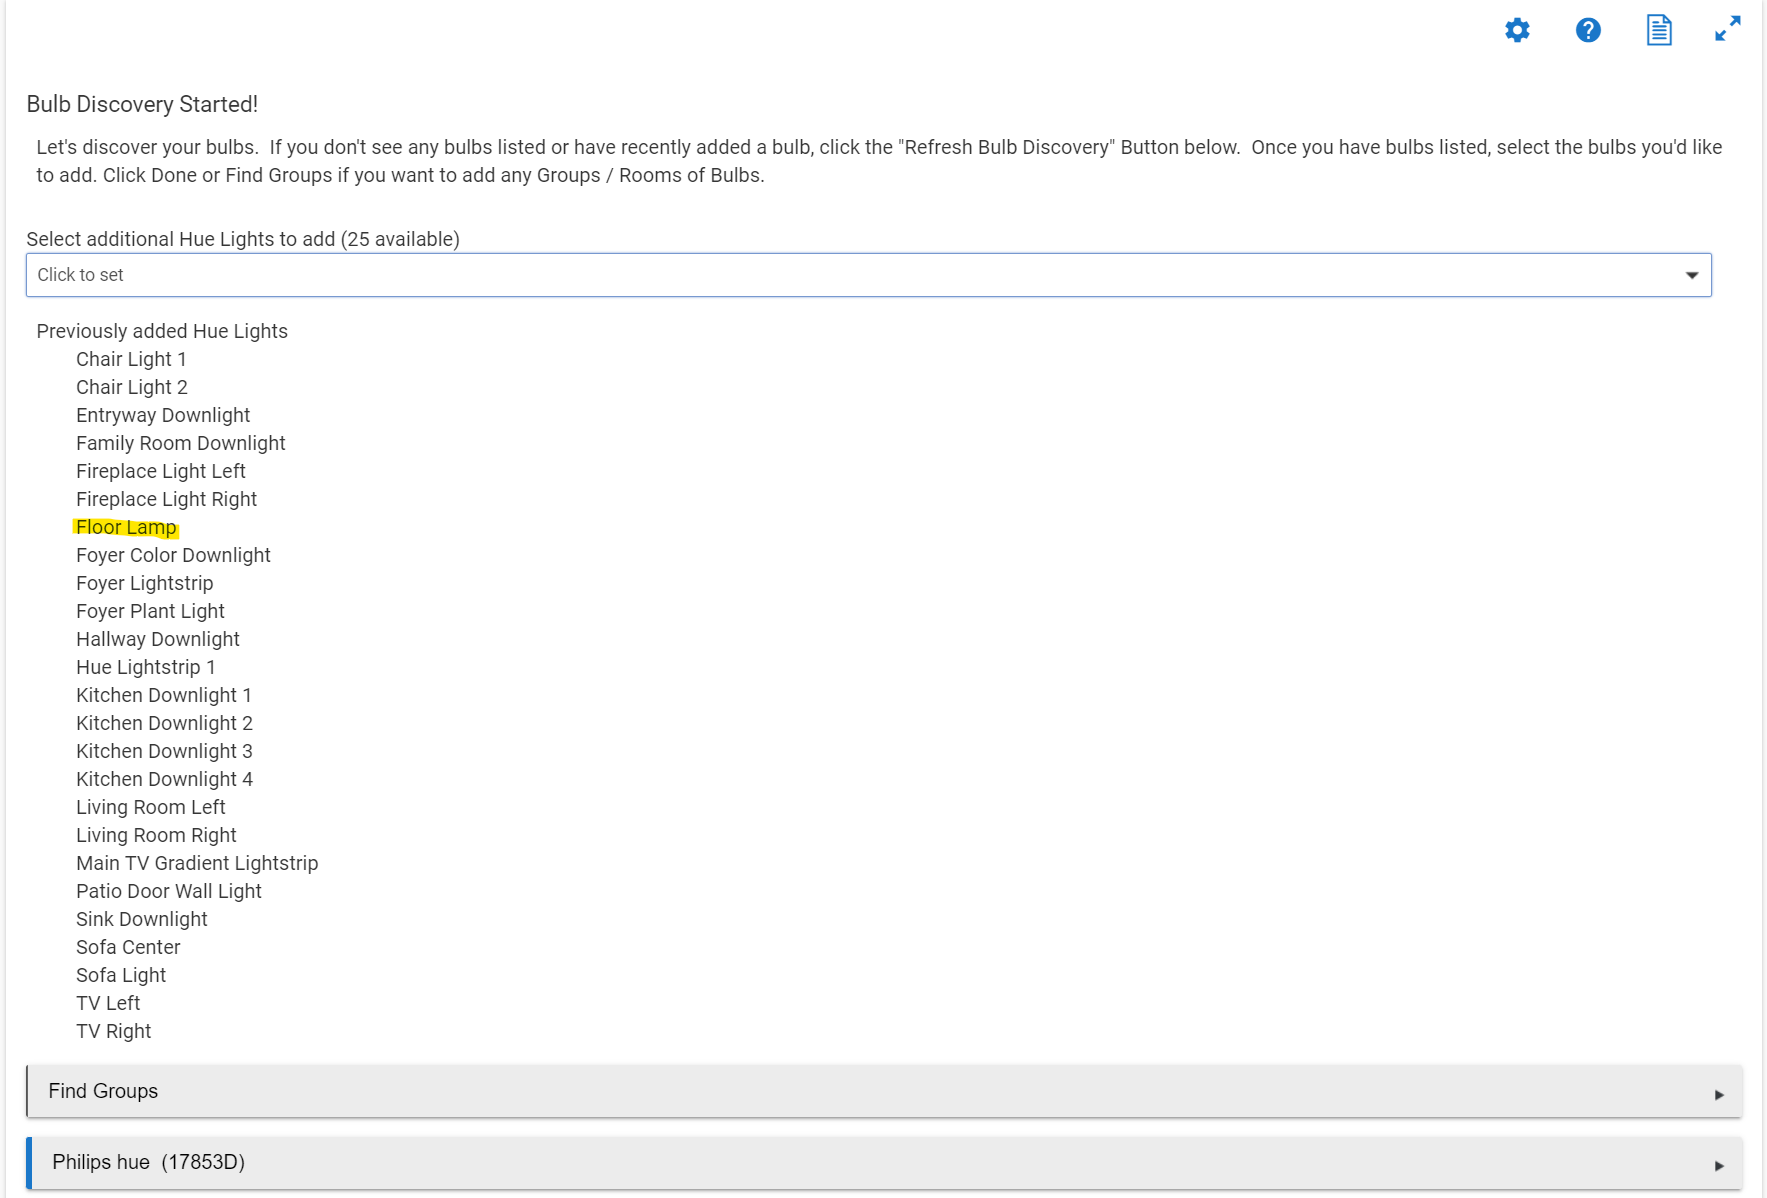This screenshot has width=1767, height=1198.
Task: Open the settings gear icon
Action: [1517, 30]
